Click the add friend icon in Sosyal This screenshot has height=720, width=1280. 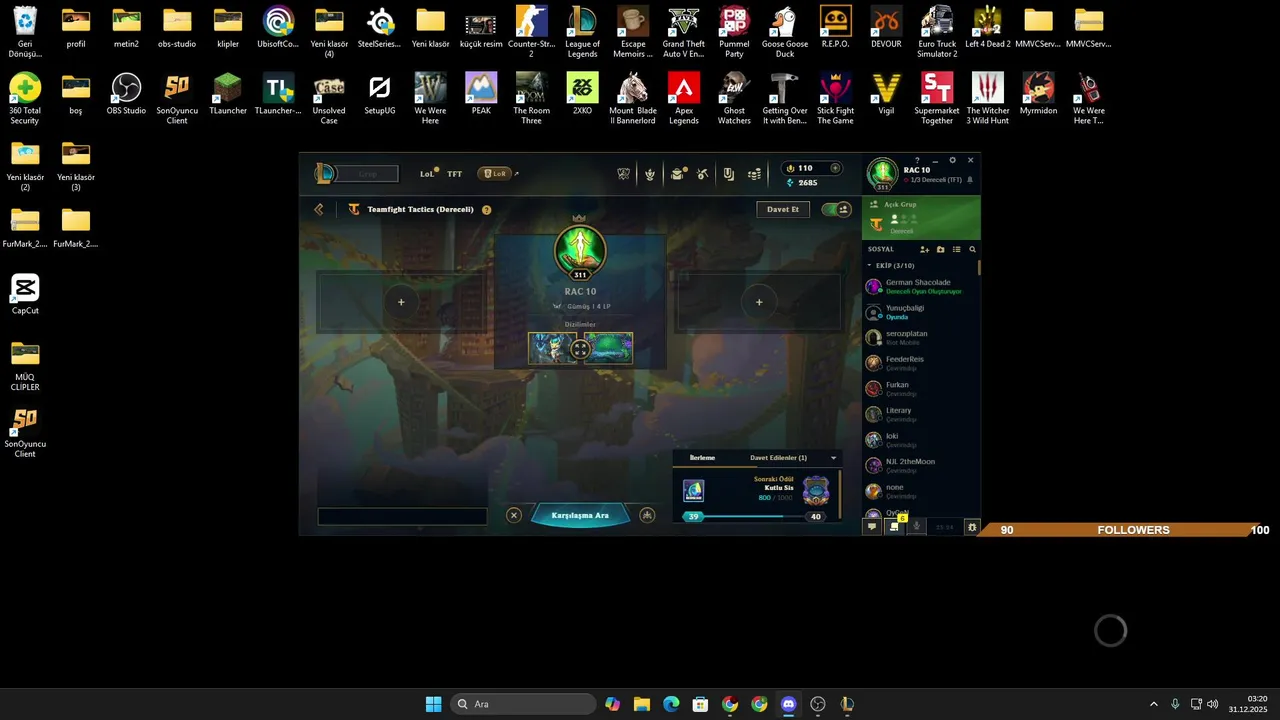(x=924, y=249)
